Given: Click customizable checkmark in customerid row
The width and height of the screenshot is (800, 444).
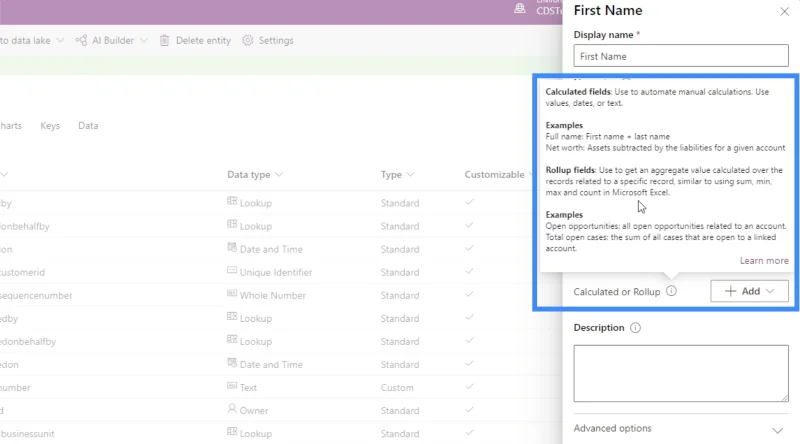Looking at the screenshot, I should click(x=469, y=272).
